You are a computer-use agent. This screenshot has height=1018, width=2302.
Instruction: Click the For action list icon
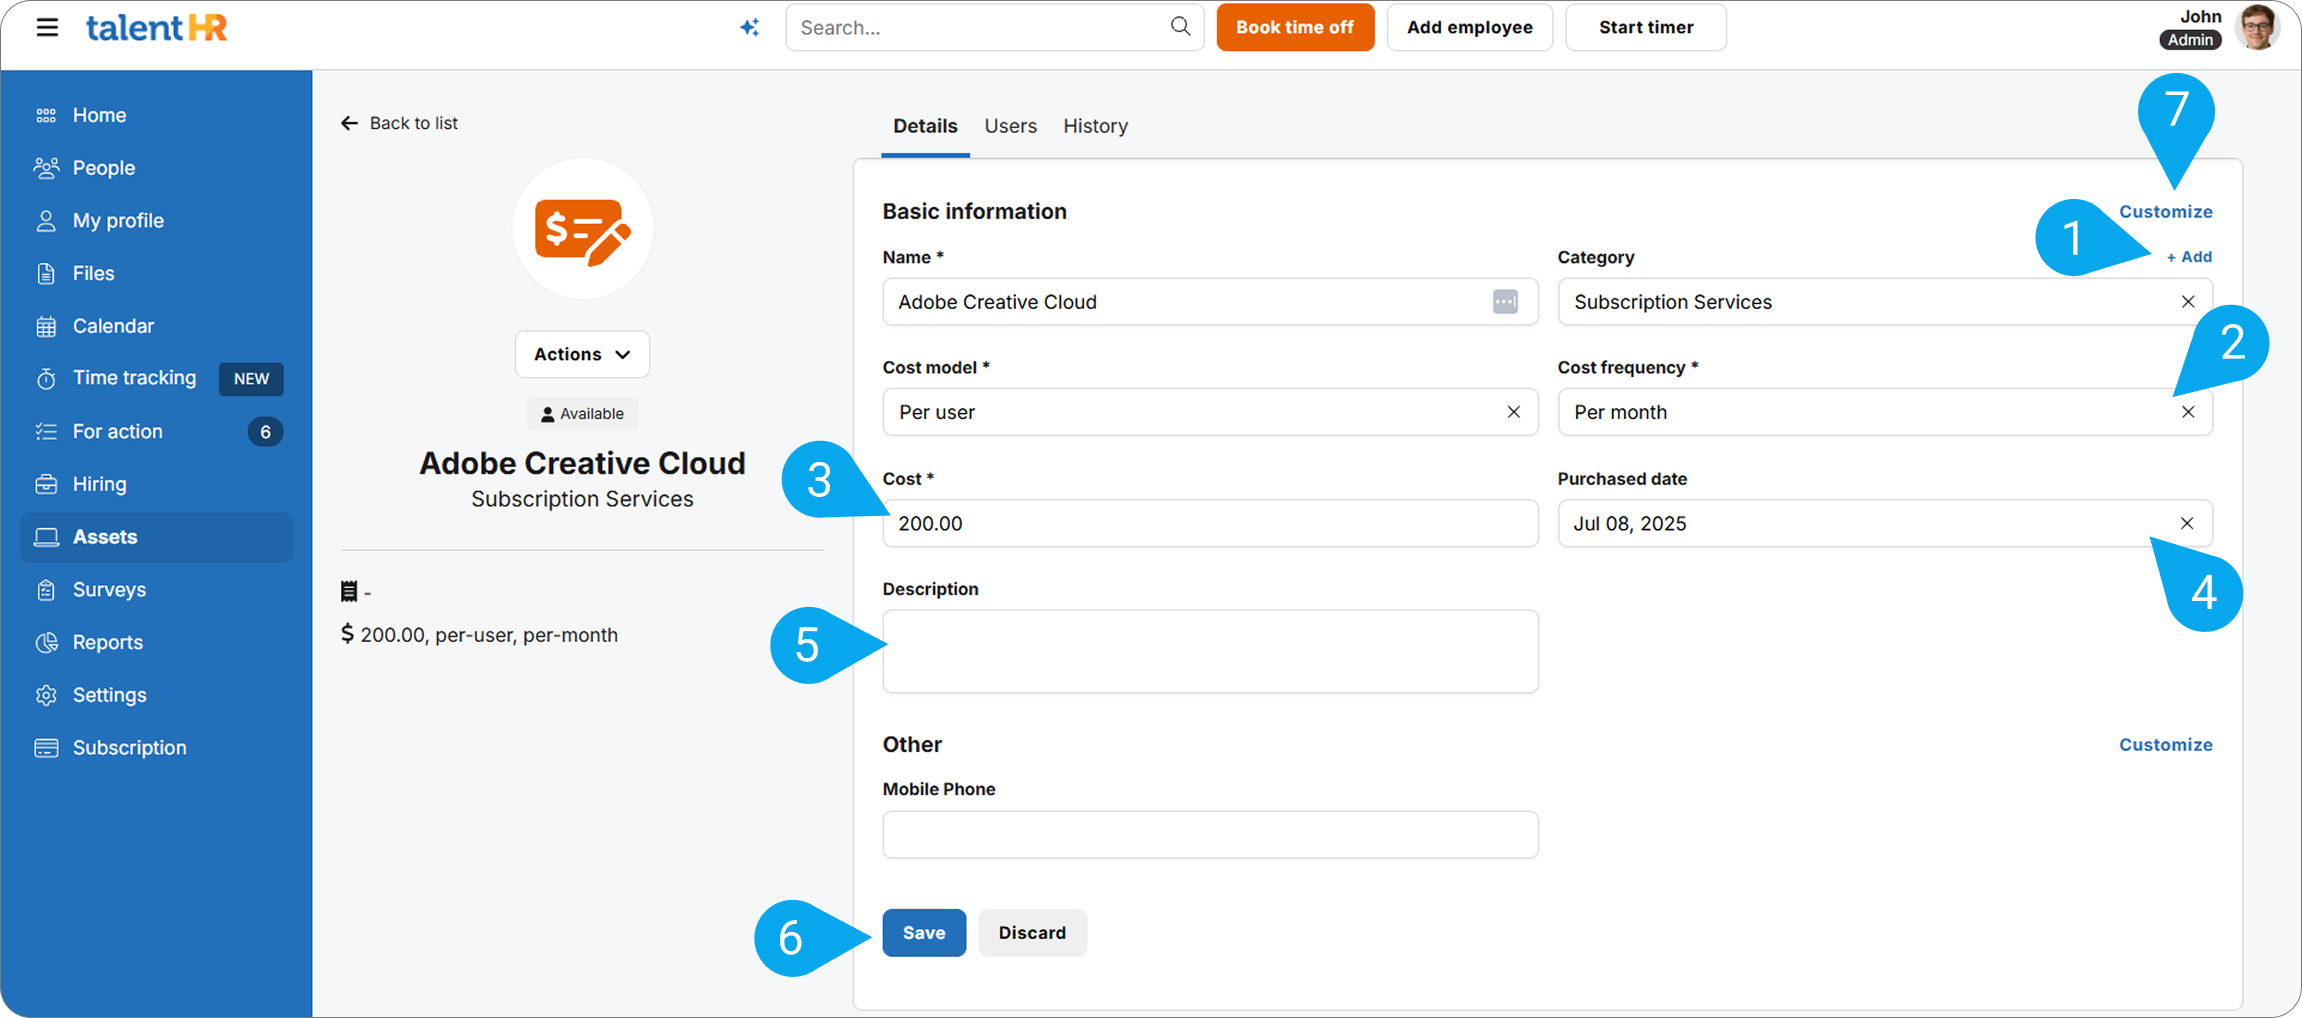pos(46,431)
